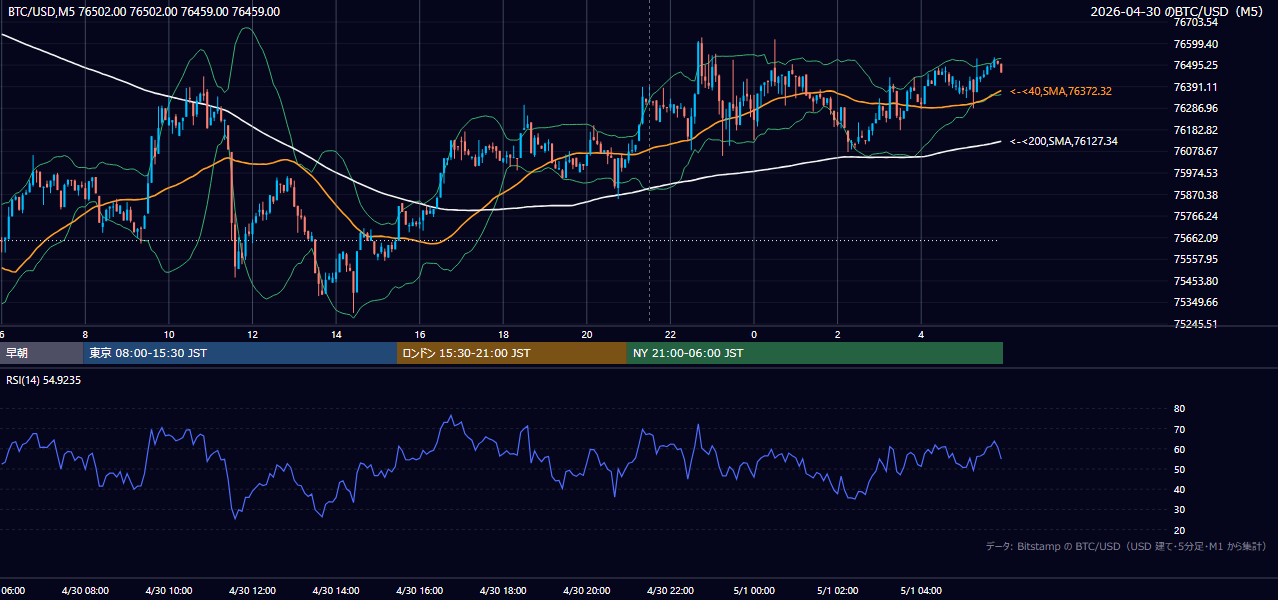This screenshot has width=1278, height=600.
Task: Click the BTC/USD,M5 OHLC header text
Action: (144, 12)
